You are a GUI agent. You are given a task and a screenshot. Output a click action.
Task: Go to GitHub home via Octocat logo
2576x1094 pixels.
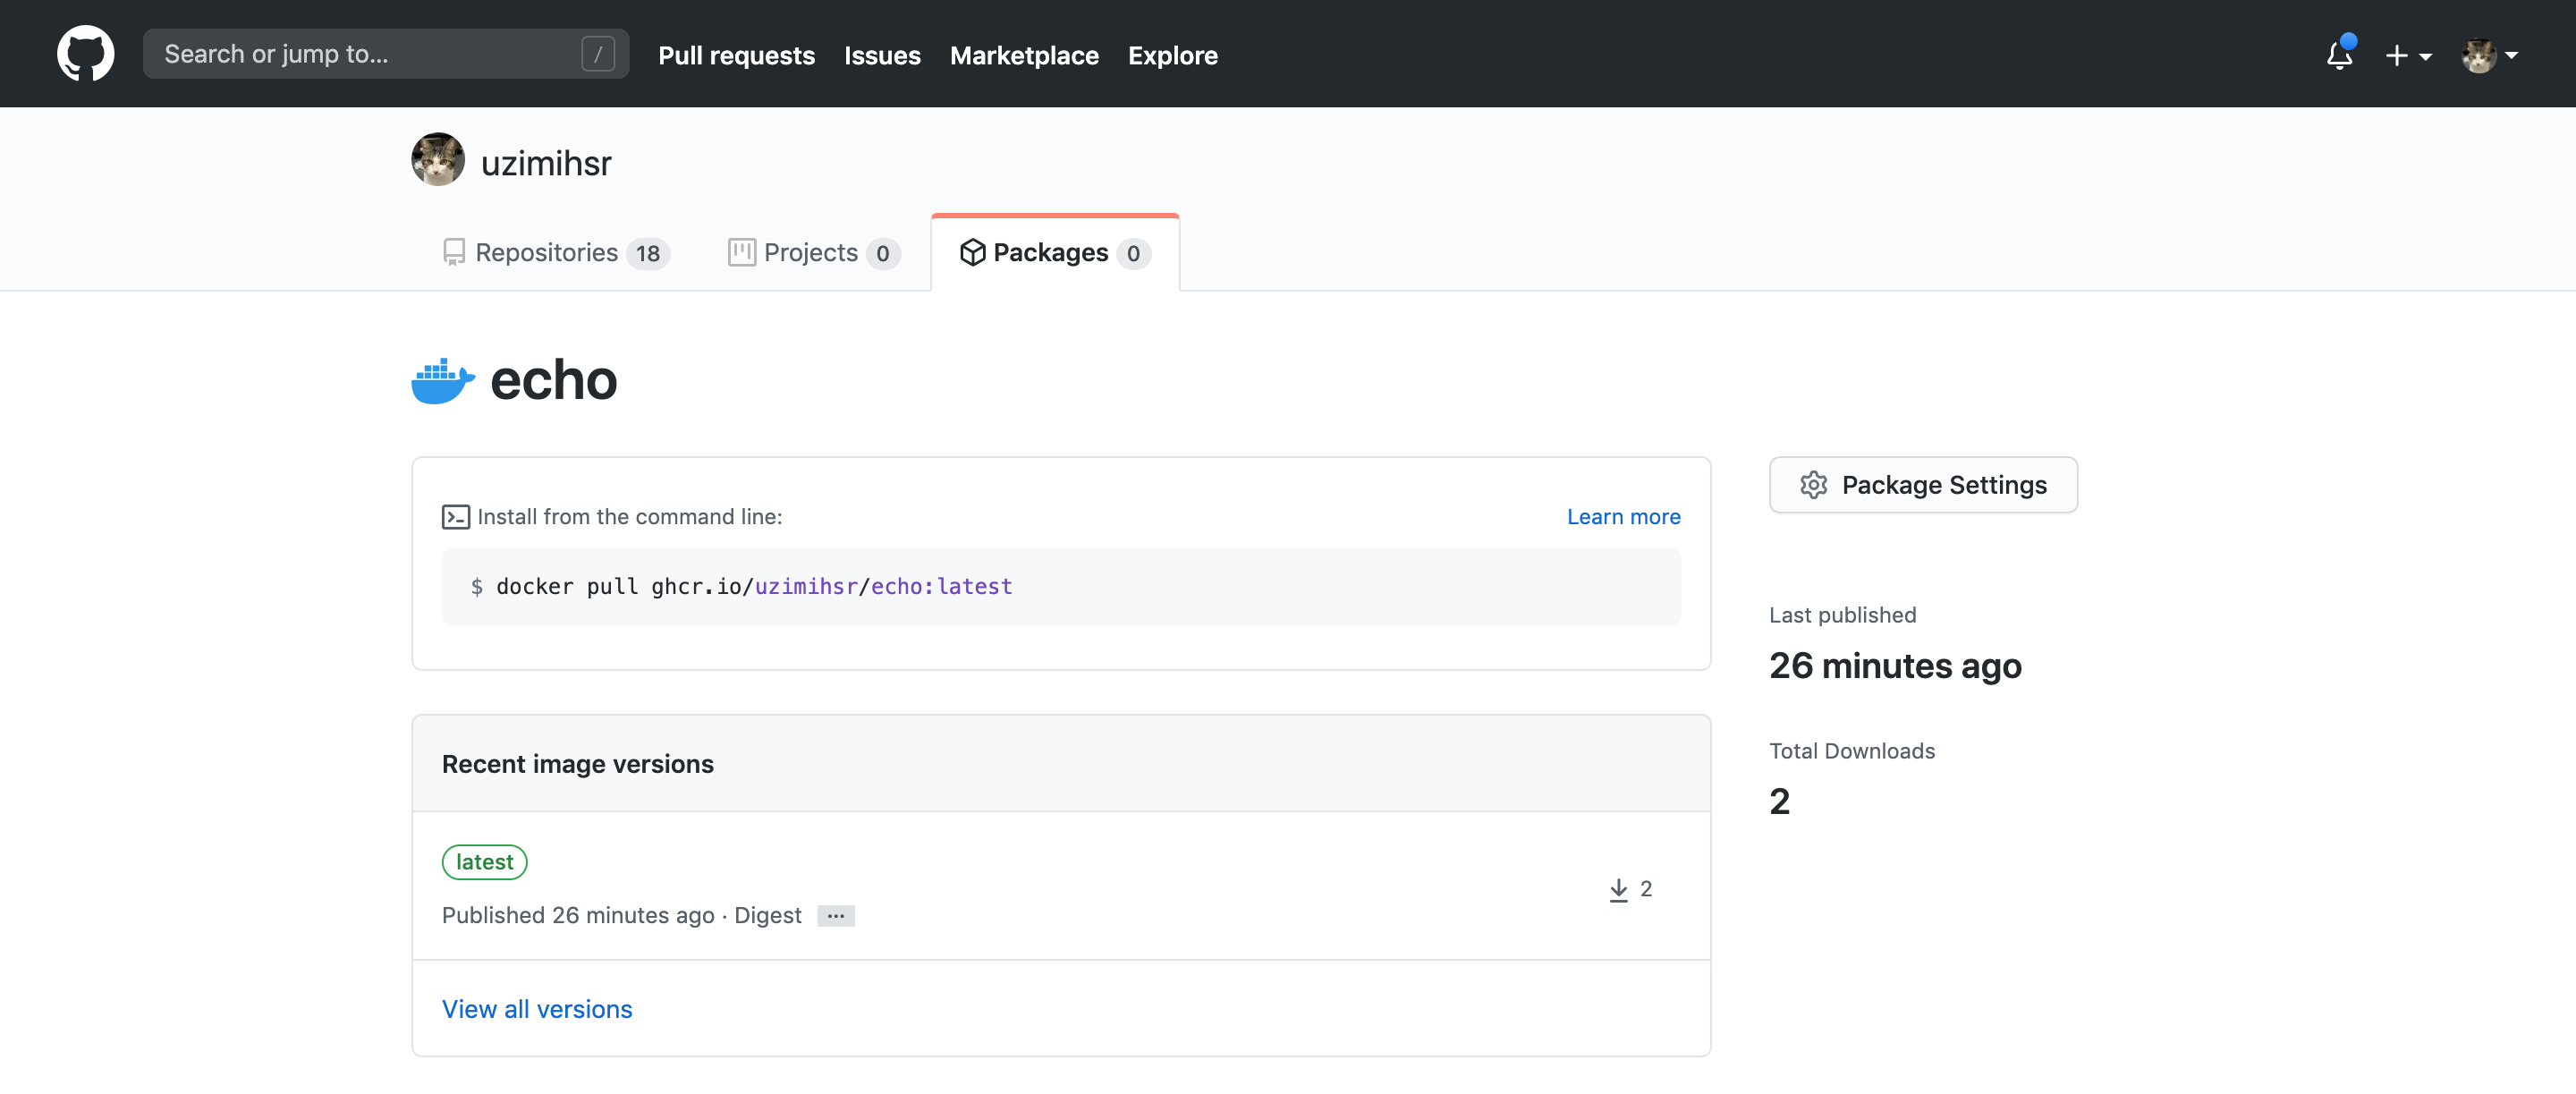(x=85, y=54)
